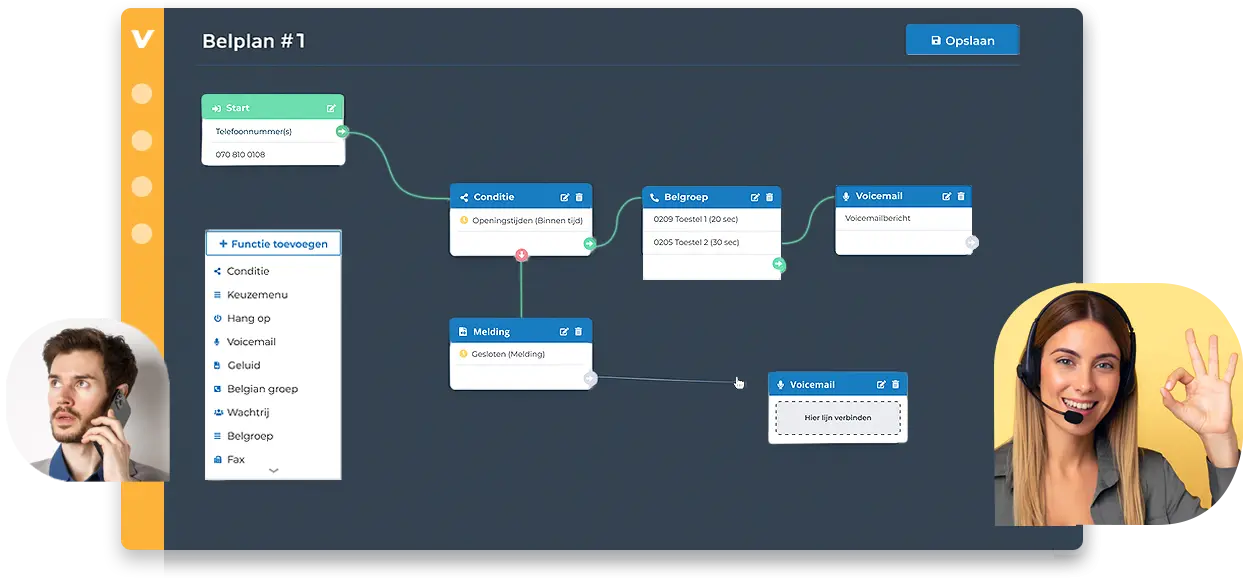This screenshot has height=578, width=1252.
Task: Open the Functie toevoegen button
Action: click(273, 244)
